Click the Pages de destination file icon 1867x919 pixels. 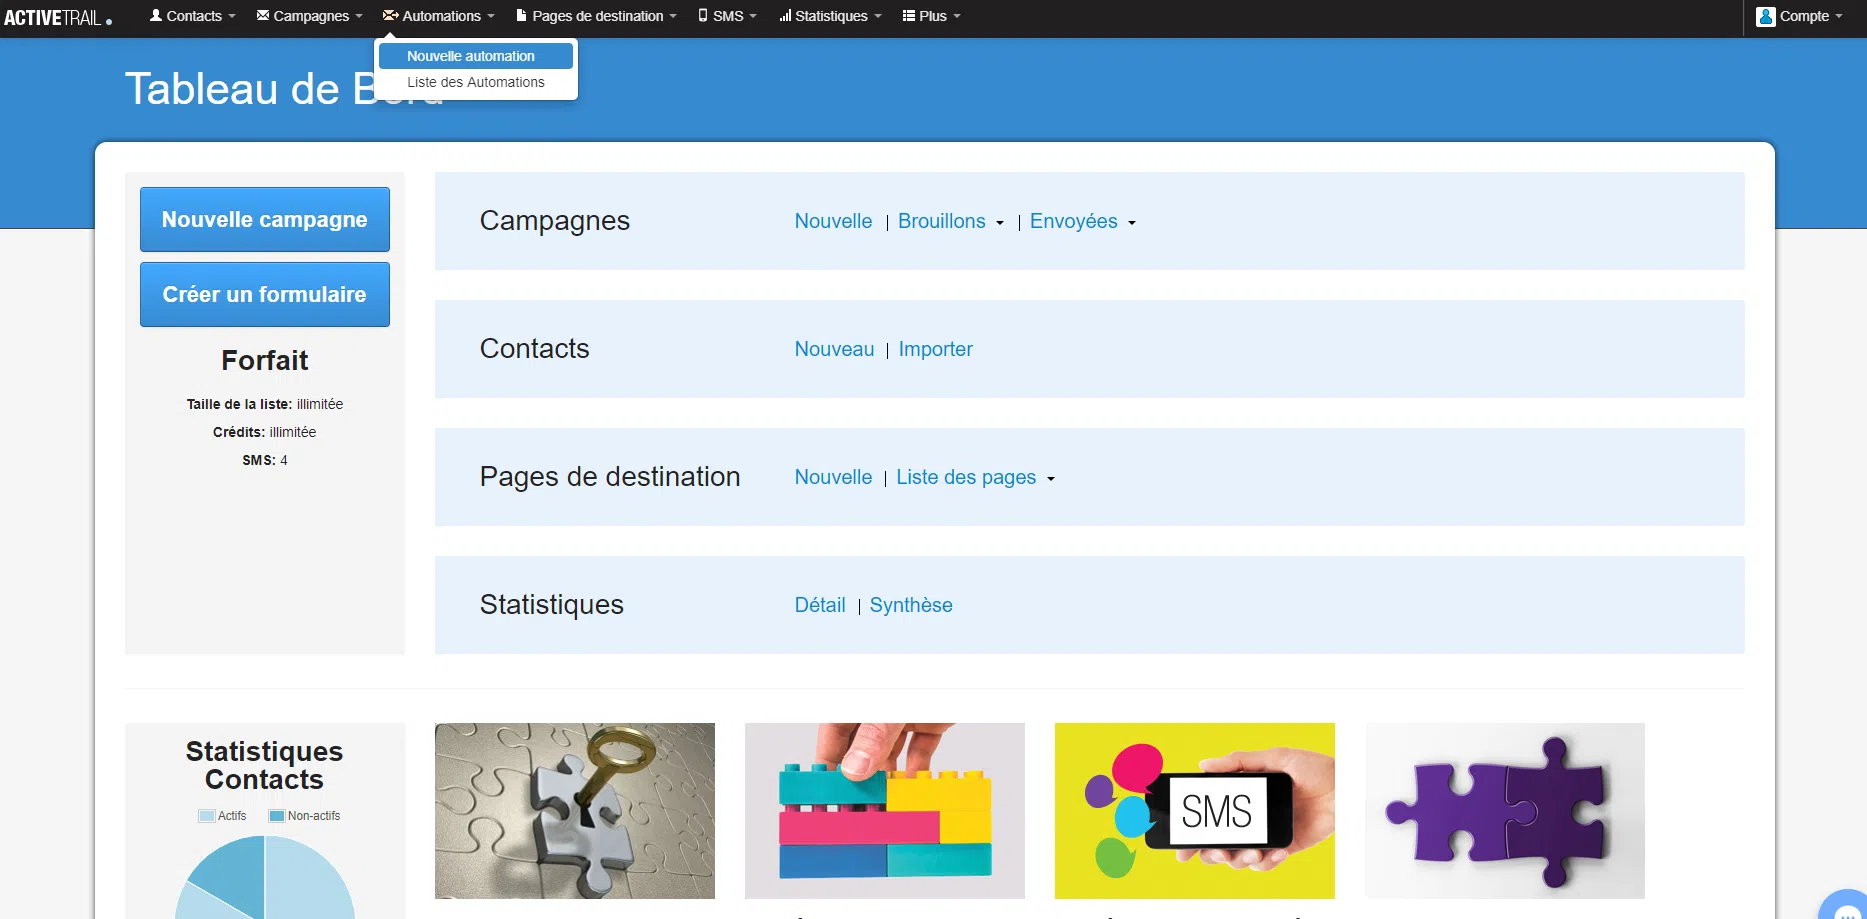click(521, 15)
